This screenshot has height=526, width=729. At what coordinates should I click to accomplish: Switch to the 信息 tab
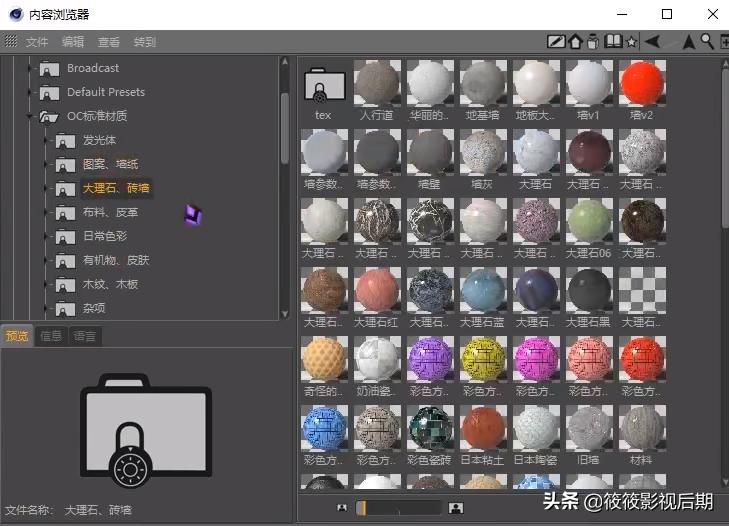tap(51, 336)
